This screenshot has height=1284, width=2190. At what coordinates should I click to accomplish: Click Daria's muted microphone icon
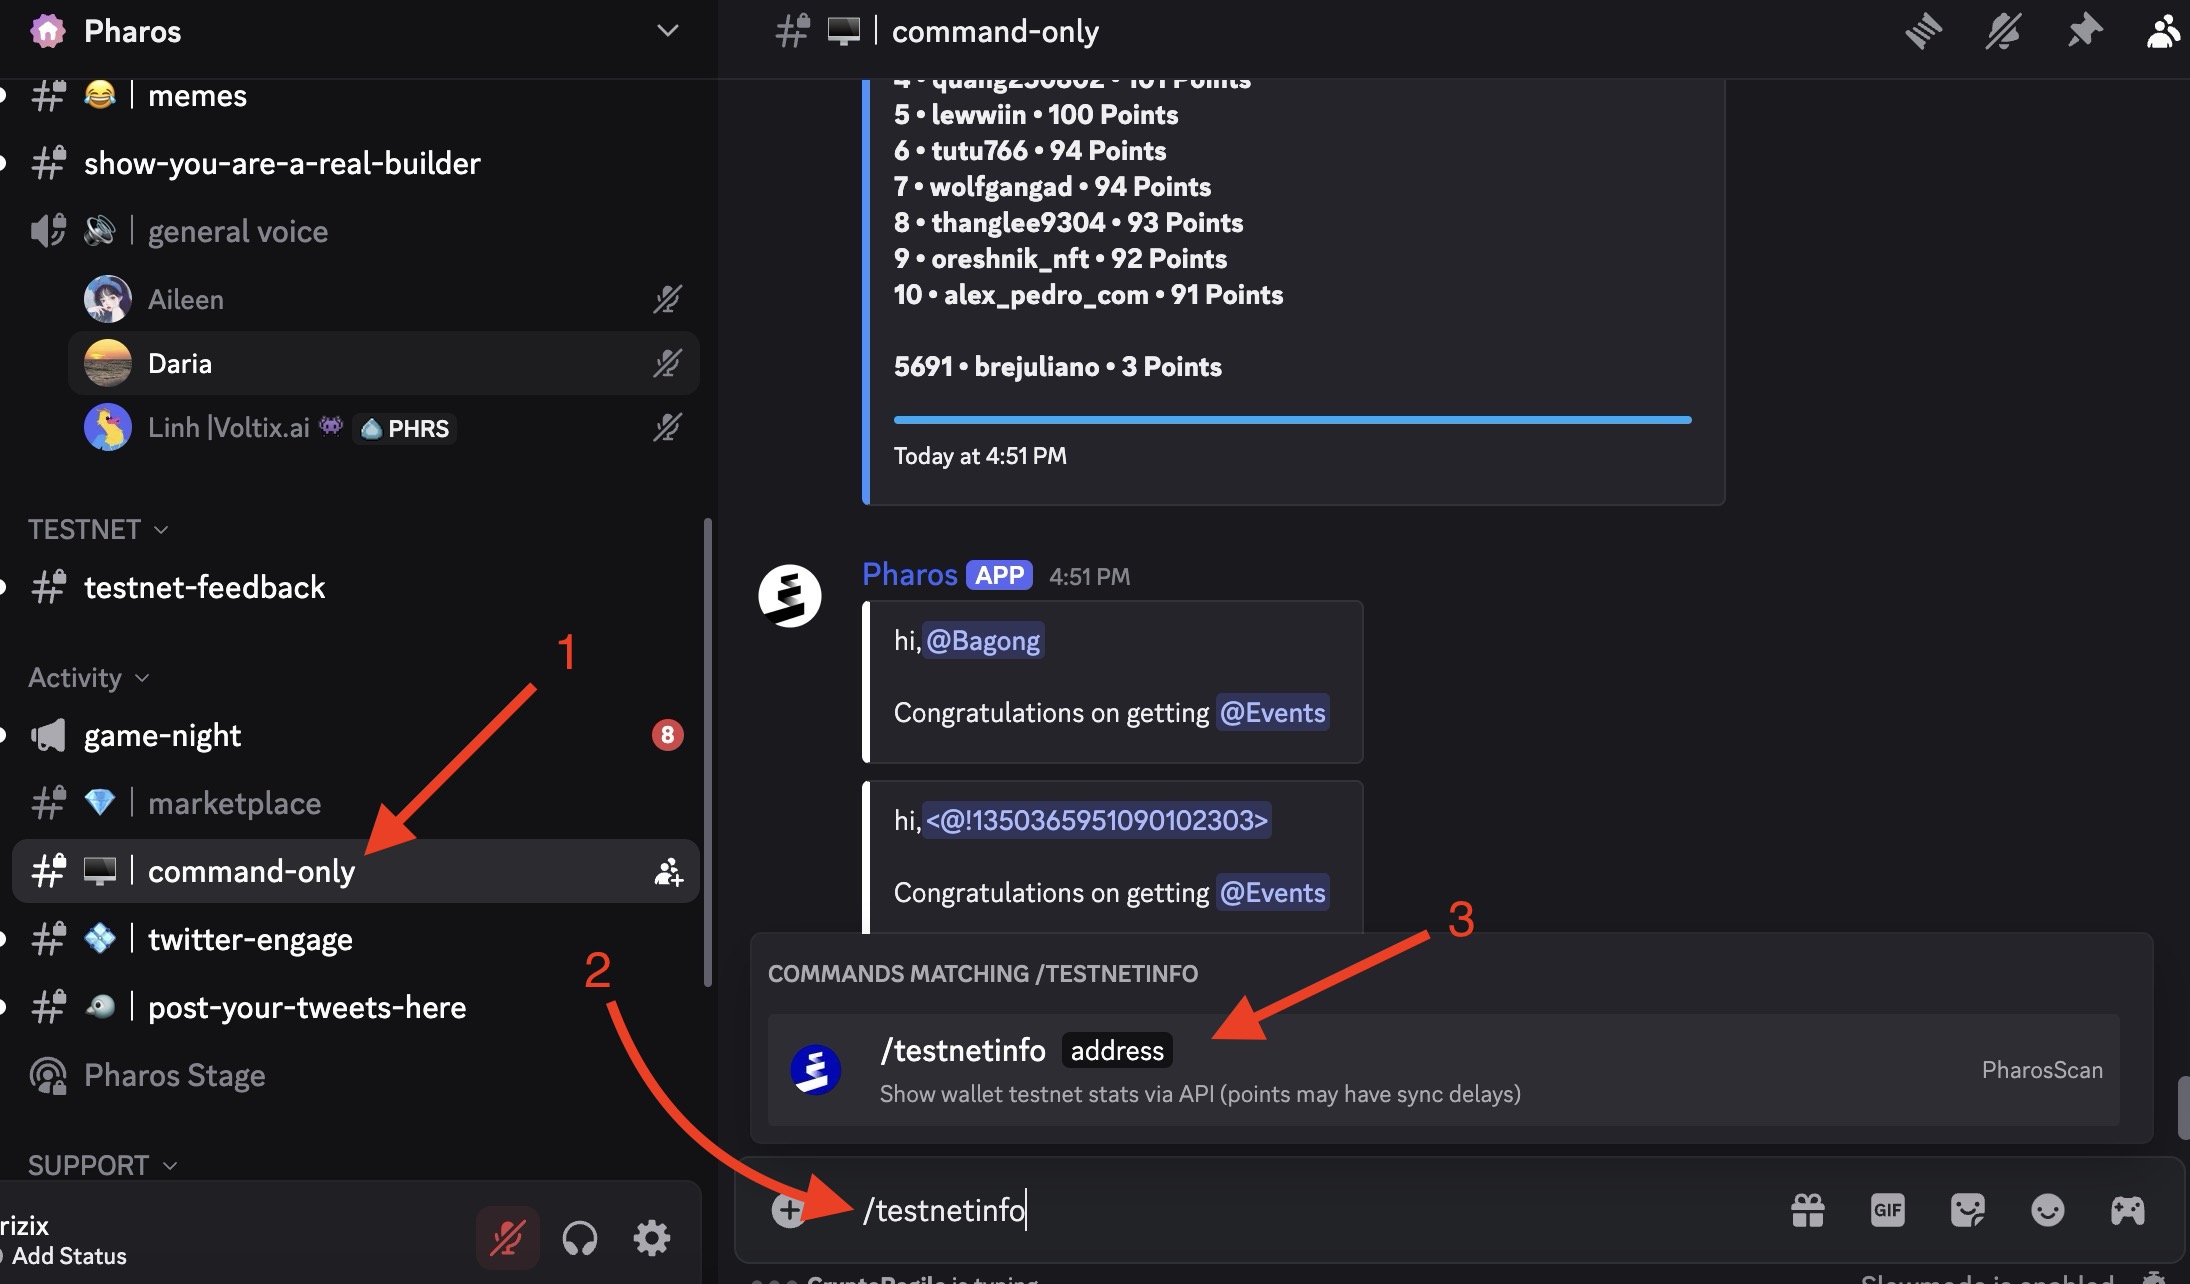point(667,363)
